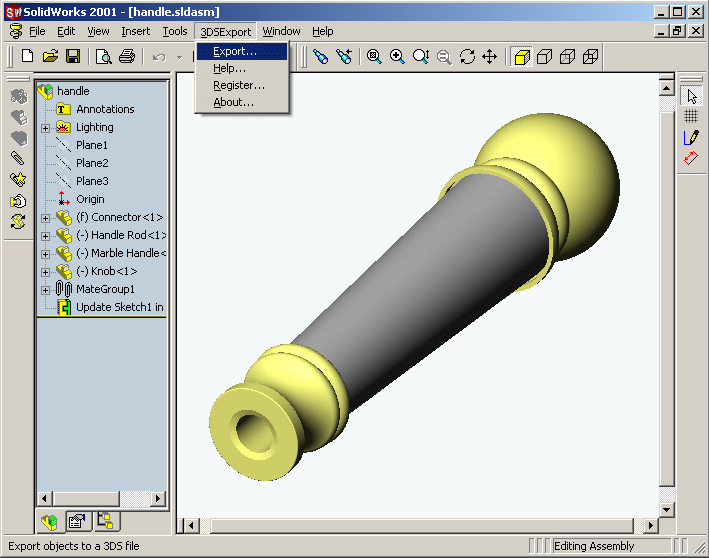Toggle the Shaded display mode
The height and width of the screenshot is (558, 709).
pos(522,57)
